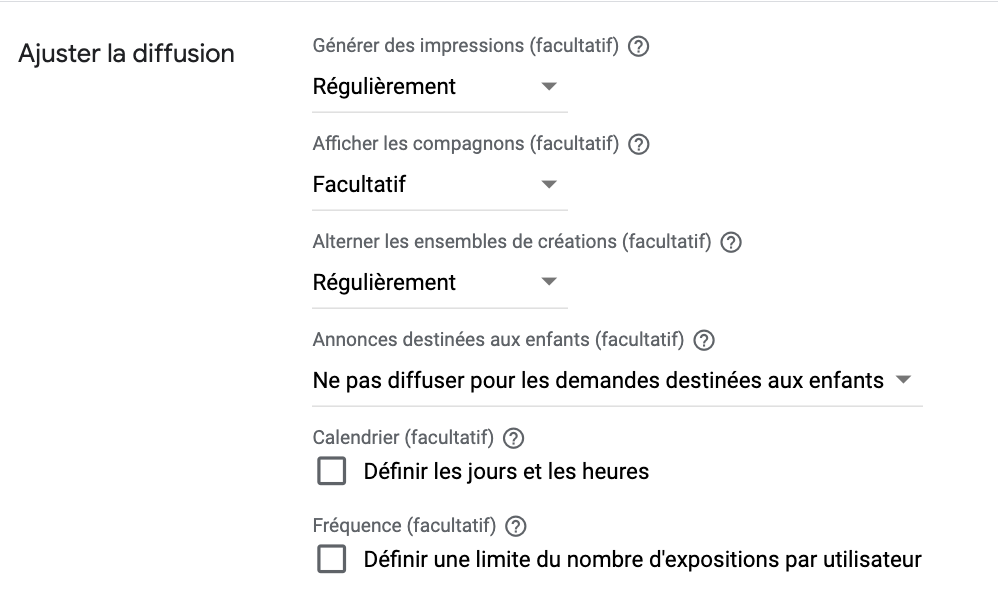Expand the Alterner les ensembles de créations arrow
The height and width of the screenshot is (608, 998).
coord(549,282)
